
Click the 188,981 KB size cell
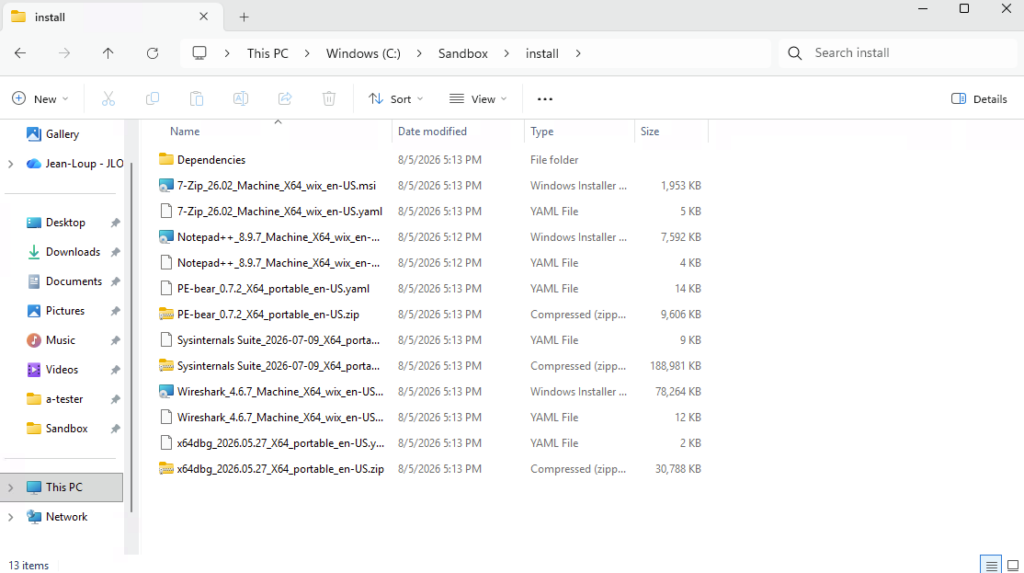pyautogui.click(x=675, y=366)
